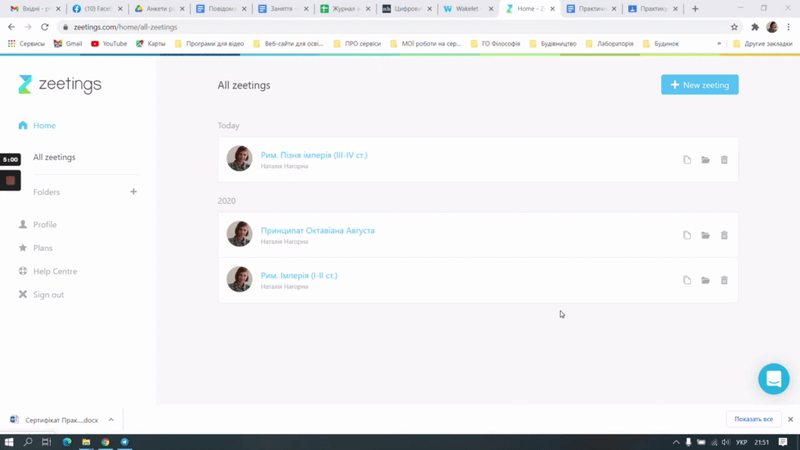The height and width of the screenshot is (450, 800).
Task: Open the chat support bubble
Action: point(773,379)
